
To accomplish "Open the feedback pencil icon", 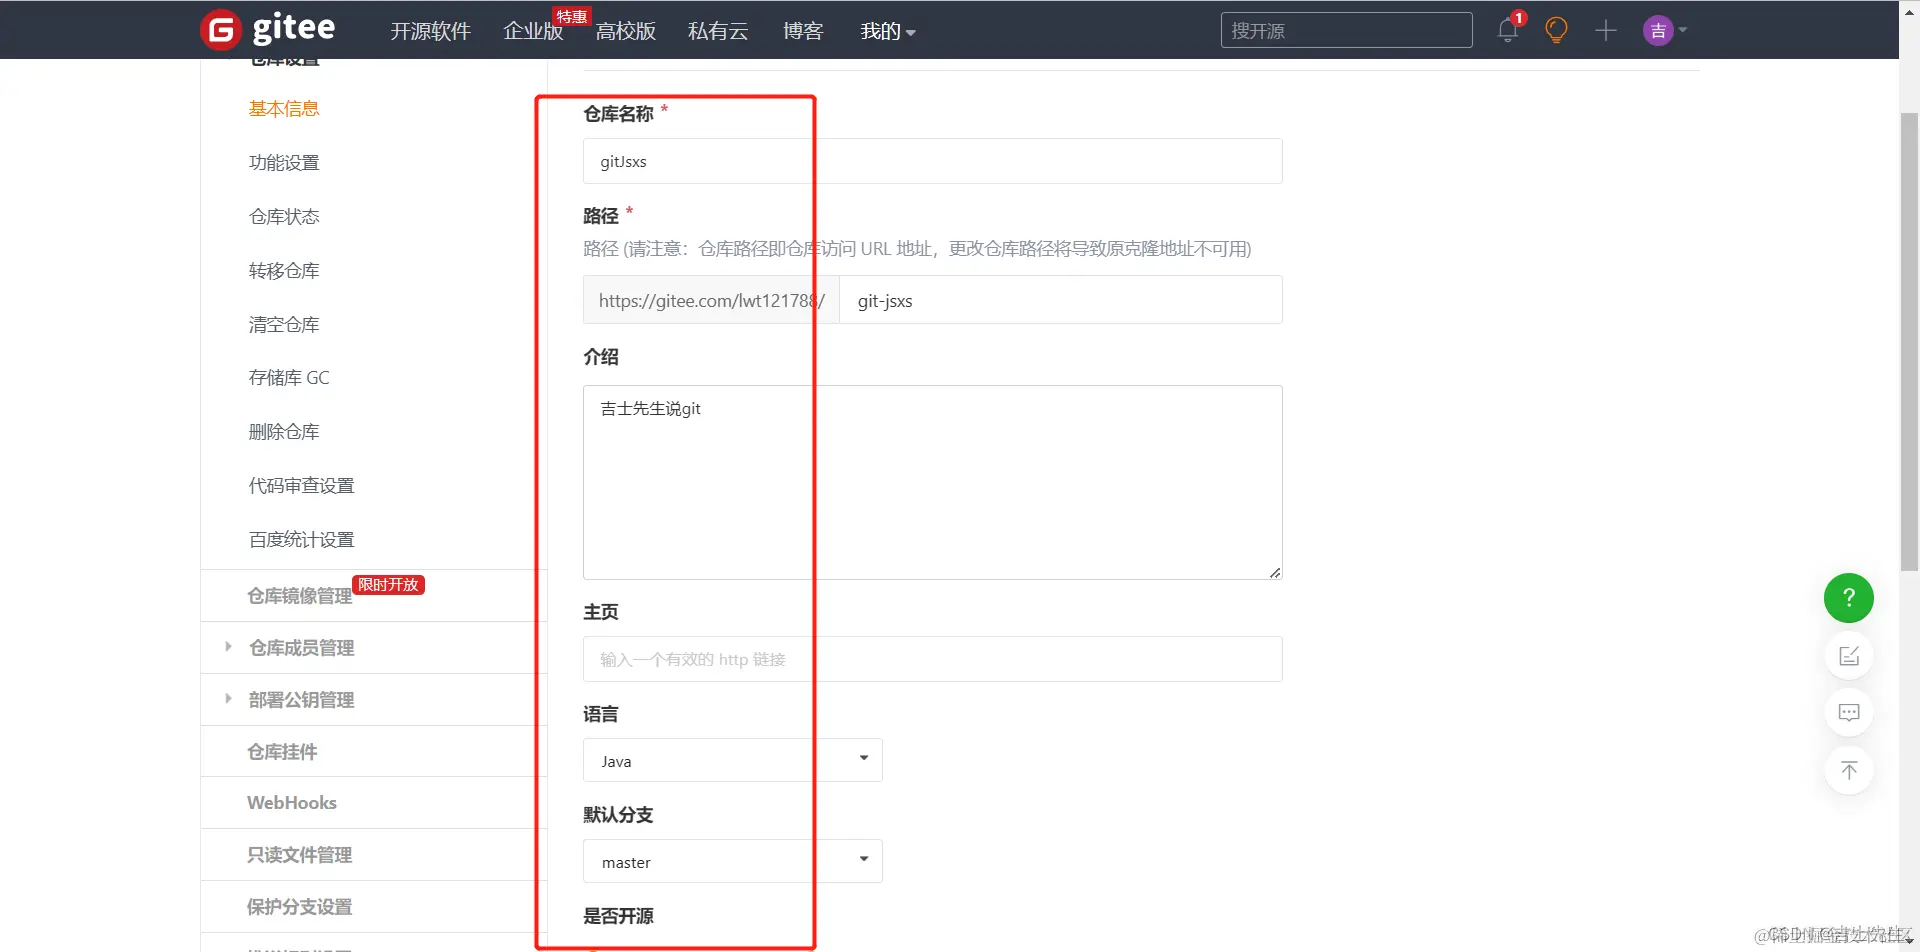I will point(1849,655).
